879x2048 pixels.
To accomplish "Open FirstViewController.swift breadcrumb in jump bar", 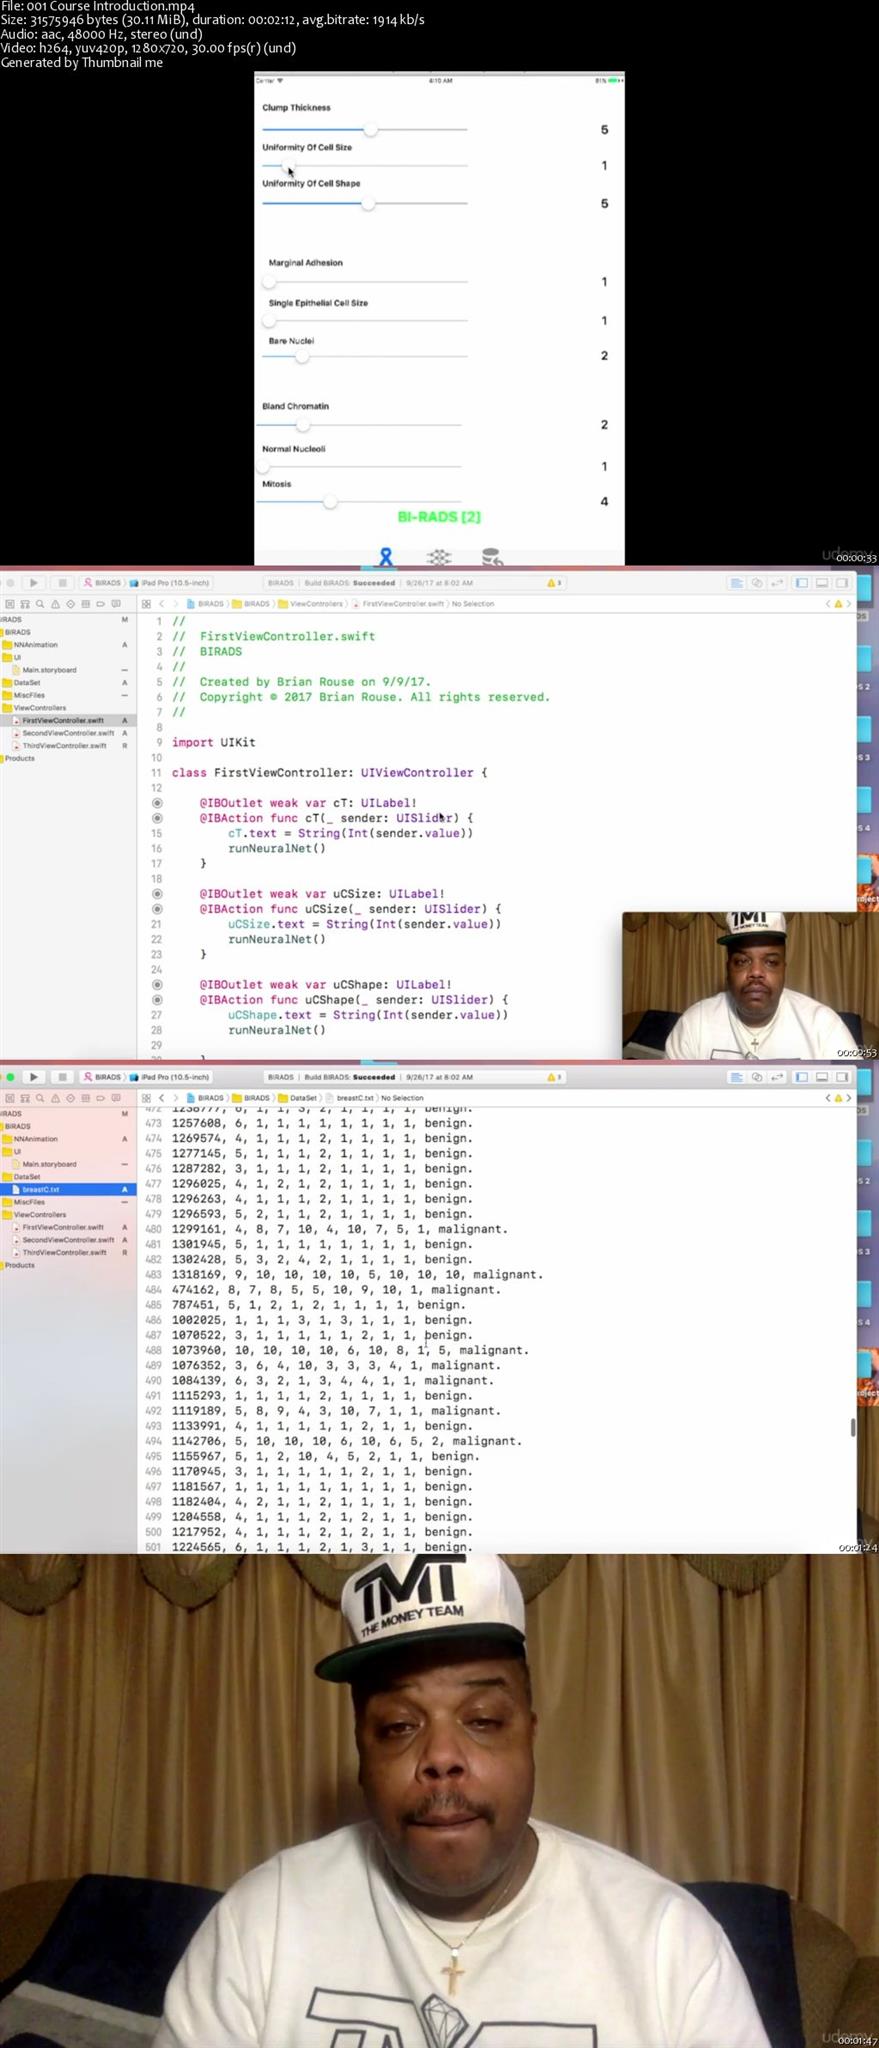I will click(397, 604).
